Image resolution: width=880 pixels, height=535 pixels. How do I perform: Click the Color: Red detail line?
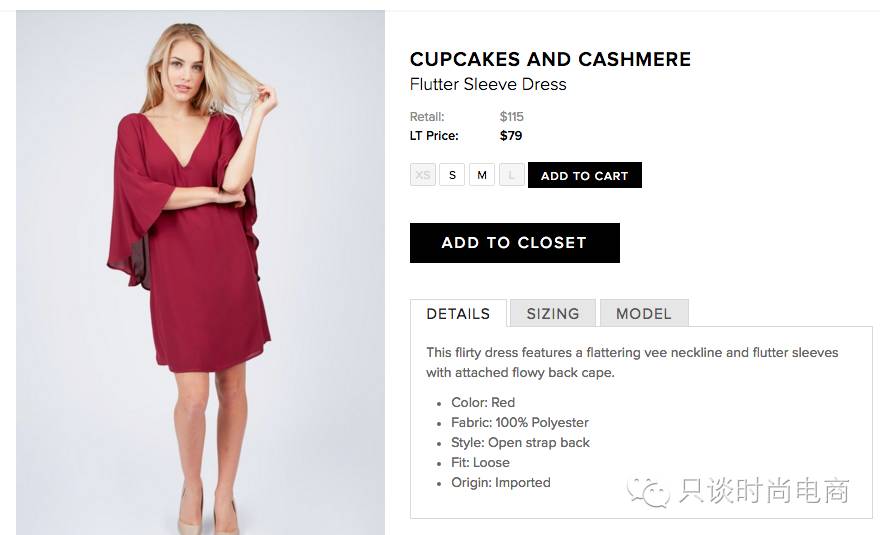click(483, 402)
